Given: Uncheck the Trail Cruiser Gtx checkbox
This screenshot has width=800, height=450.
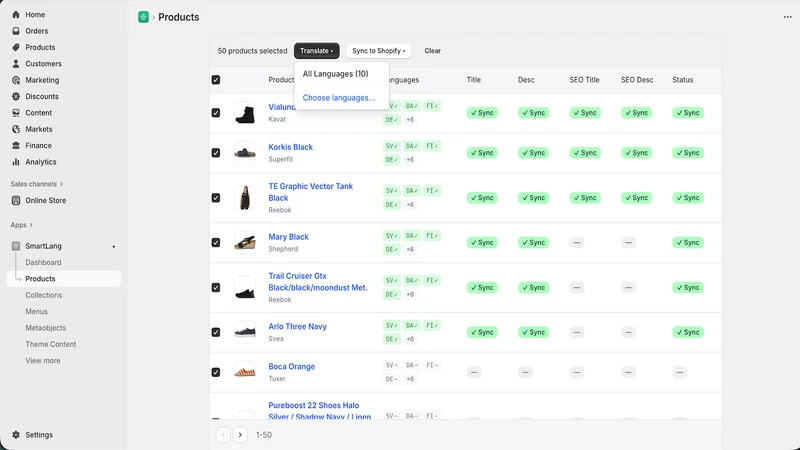Looking at the screenshot, I should 216,287.
